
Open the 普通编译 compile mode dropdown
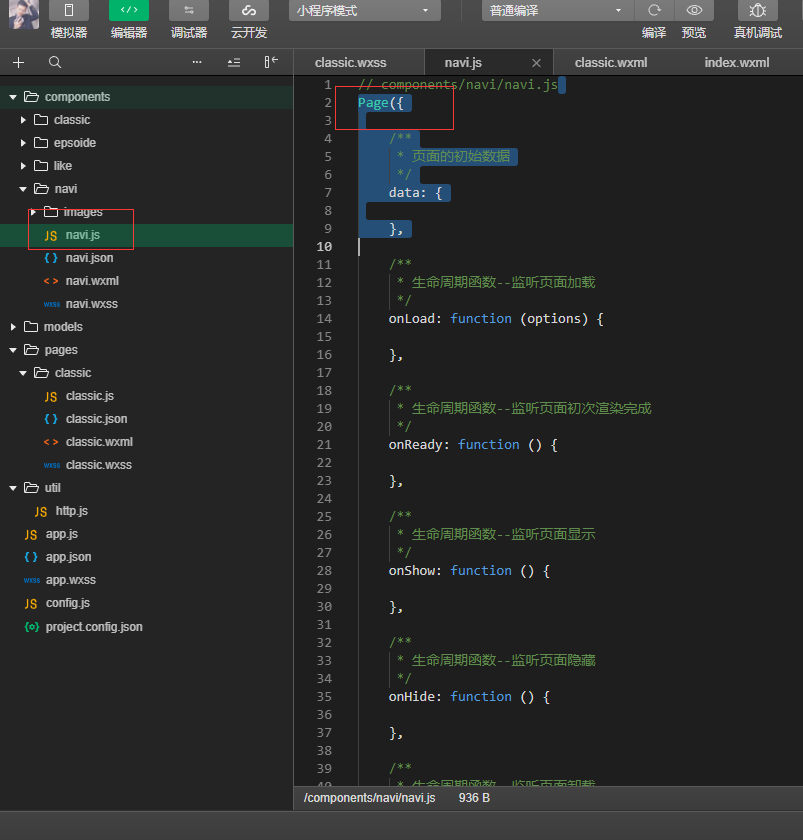coord(558,10)
